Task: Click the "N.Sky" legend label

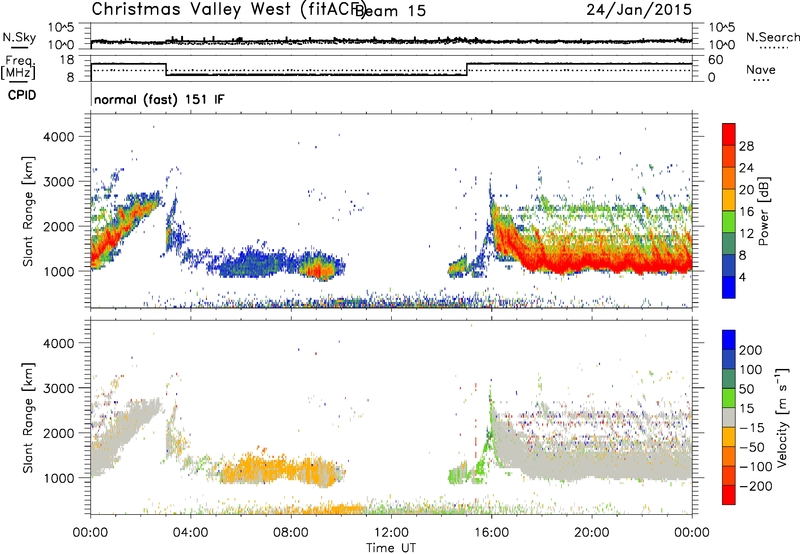Action: (19, 38)
